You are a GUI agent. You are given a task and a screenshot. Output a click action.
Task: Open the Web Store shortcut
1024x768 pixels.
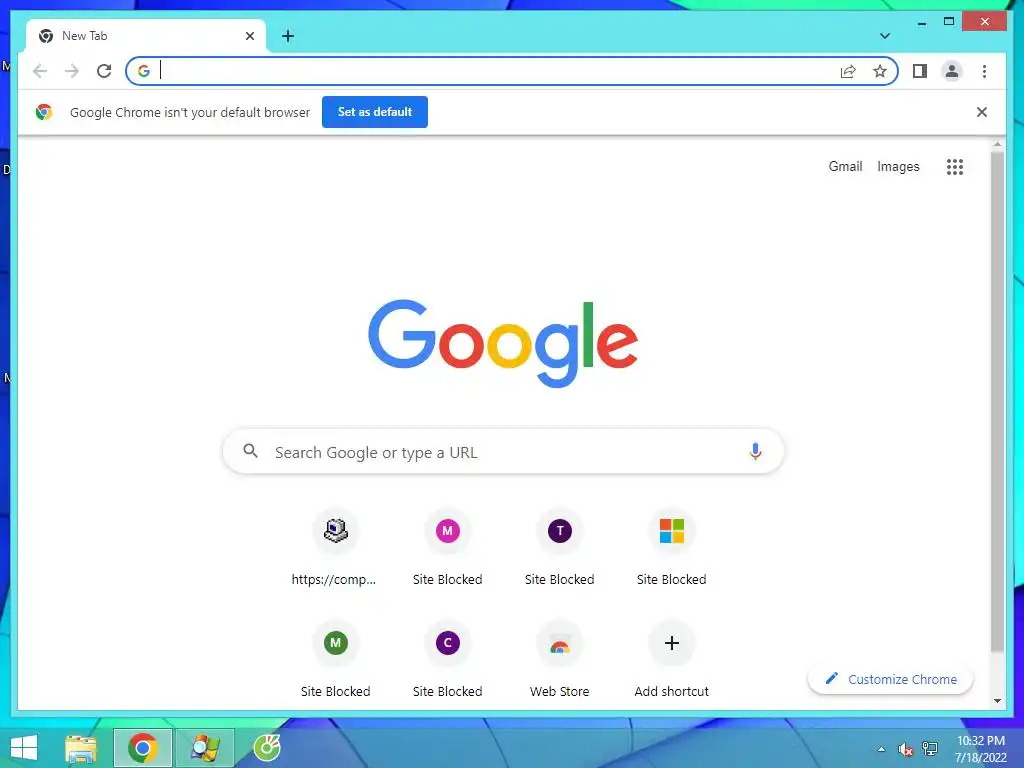pyautogui.click(x=560, y=660)
